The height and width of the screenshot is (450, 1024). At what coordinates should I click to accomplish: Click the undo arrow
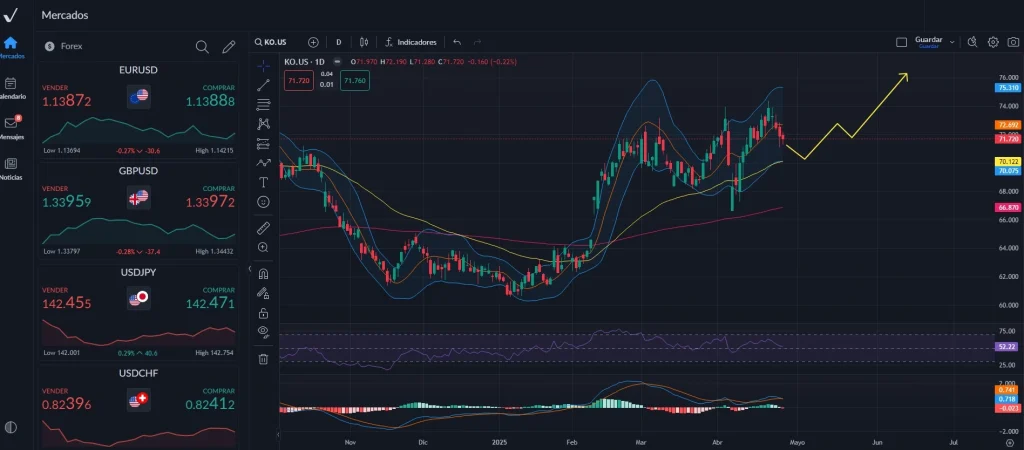(x=457, y=42)
